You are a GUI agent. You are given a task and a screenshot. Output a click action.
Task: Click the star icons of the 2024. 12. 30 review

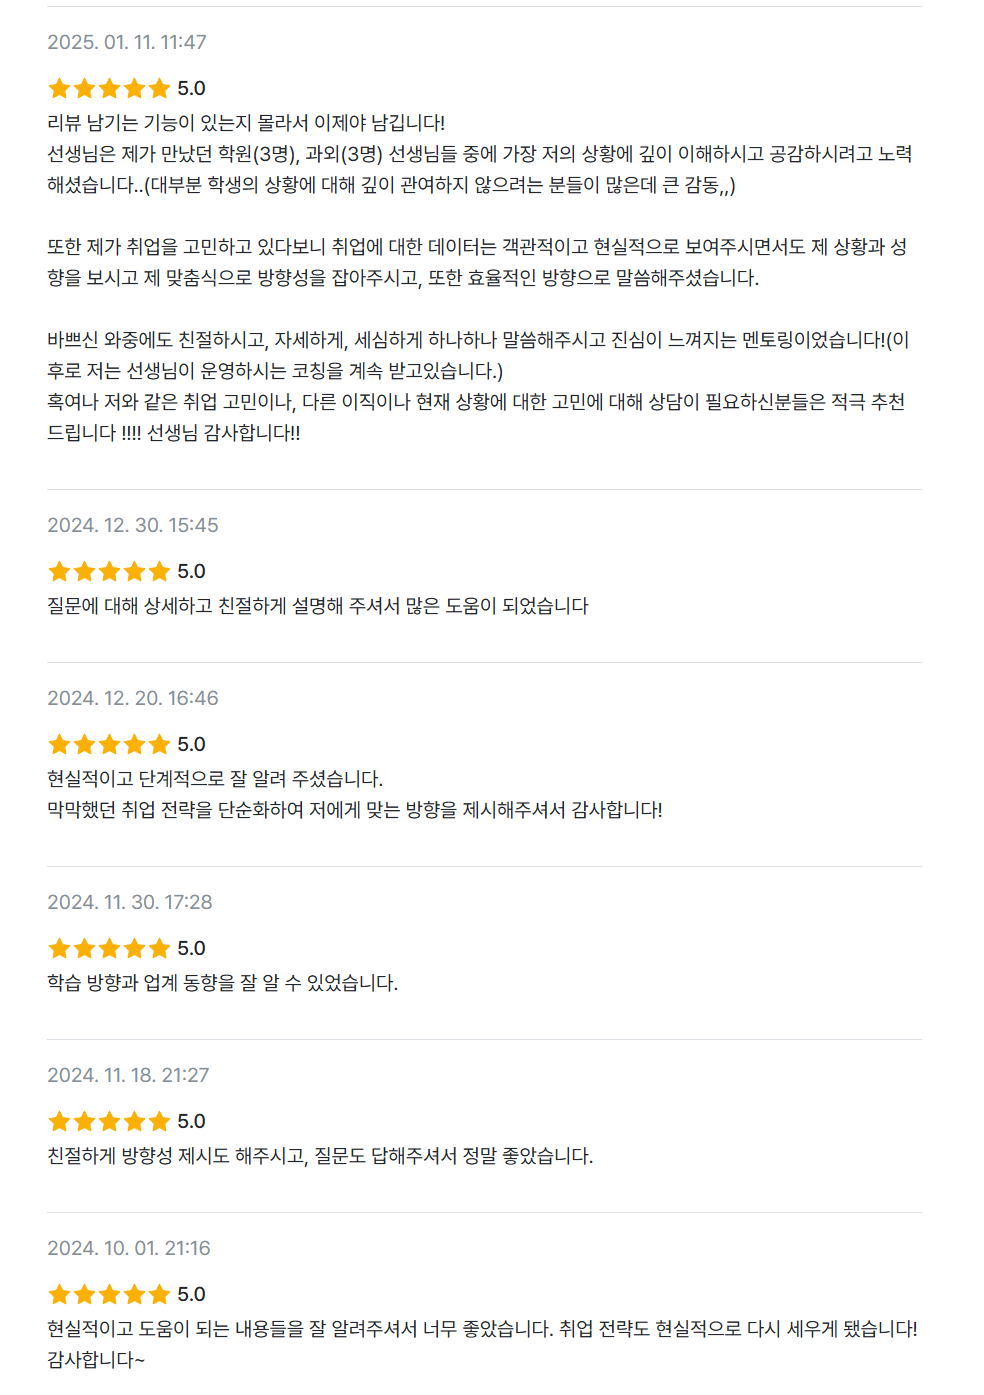[109, 571]
